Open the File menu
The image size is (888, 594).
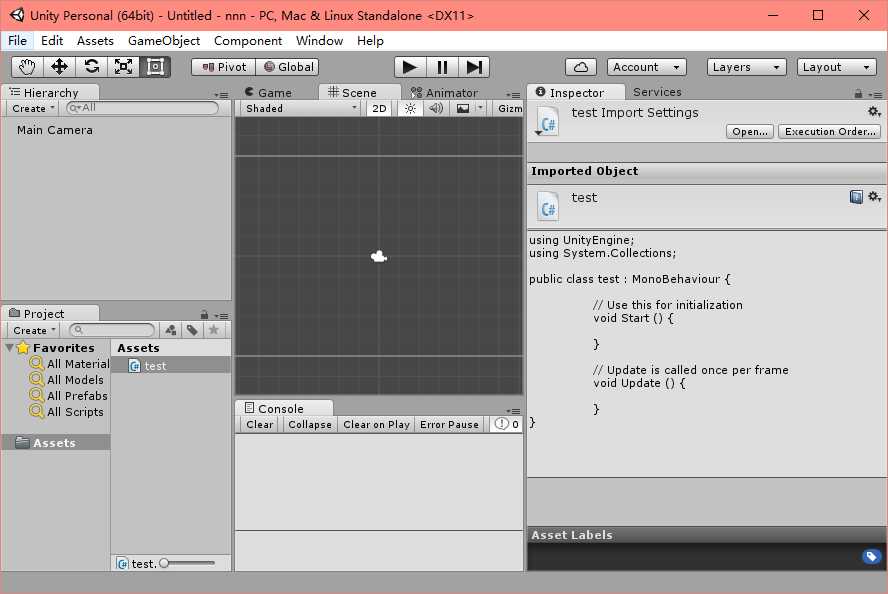tap(17, 41)
